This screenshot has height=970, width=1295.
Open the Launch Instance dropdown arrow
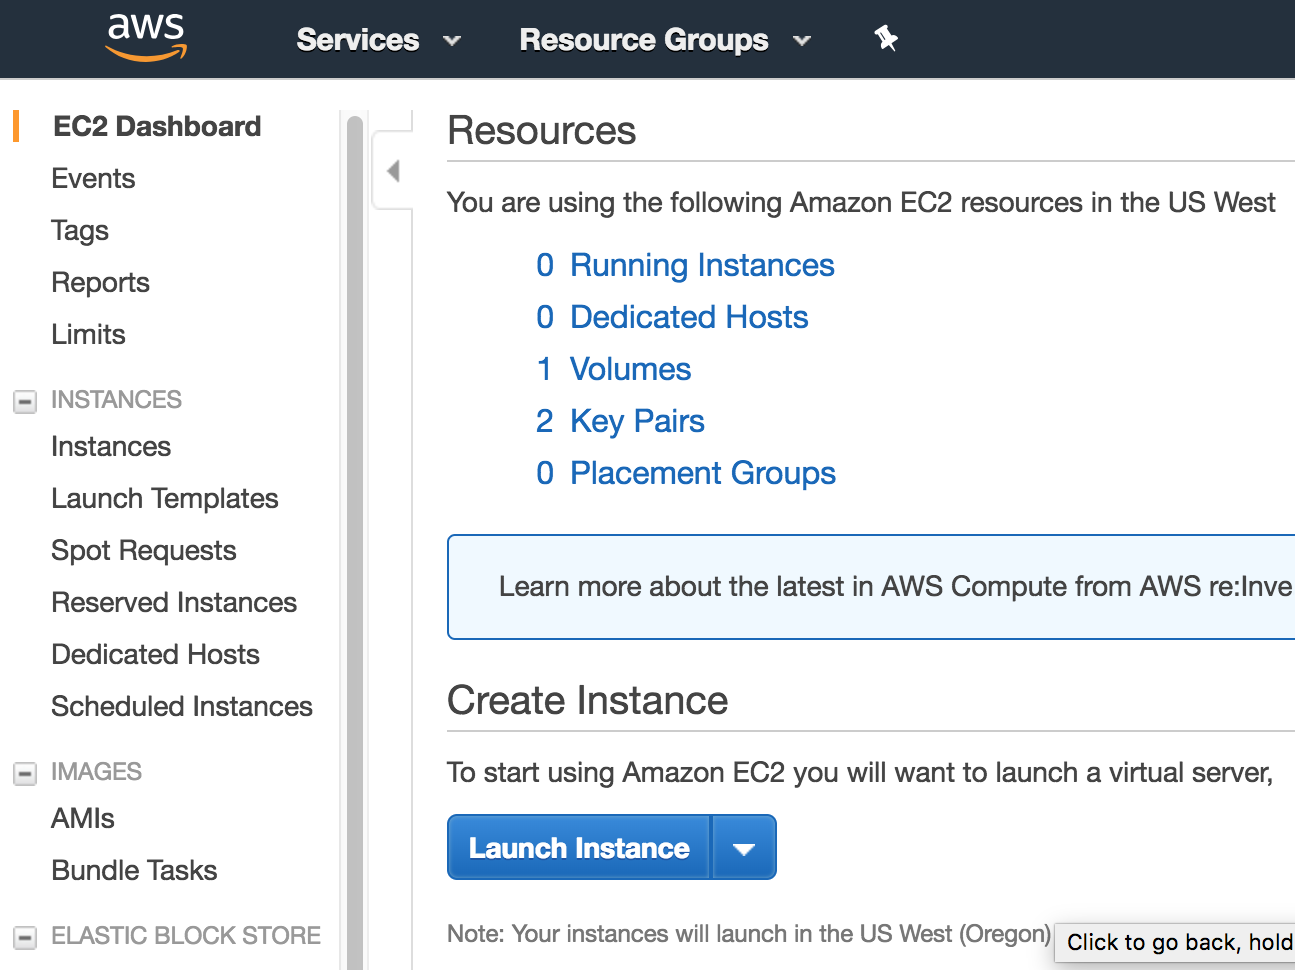tap(744, 848)
